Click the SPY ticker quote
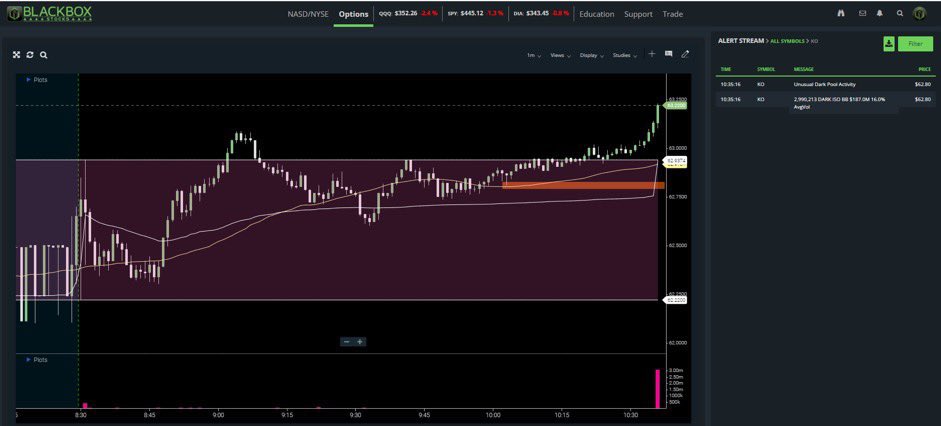Viewport: 941px width, 426px height. pyautogui.click(x=476, y=13)
